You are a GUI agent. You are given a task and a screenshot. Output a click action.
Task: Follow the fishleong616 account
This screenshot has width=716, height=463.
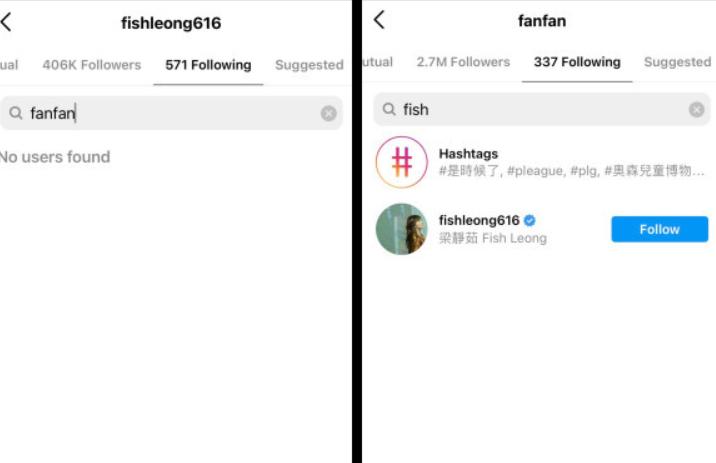click(x=659, y=229)
